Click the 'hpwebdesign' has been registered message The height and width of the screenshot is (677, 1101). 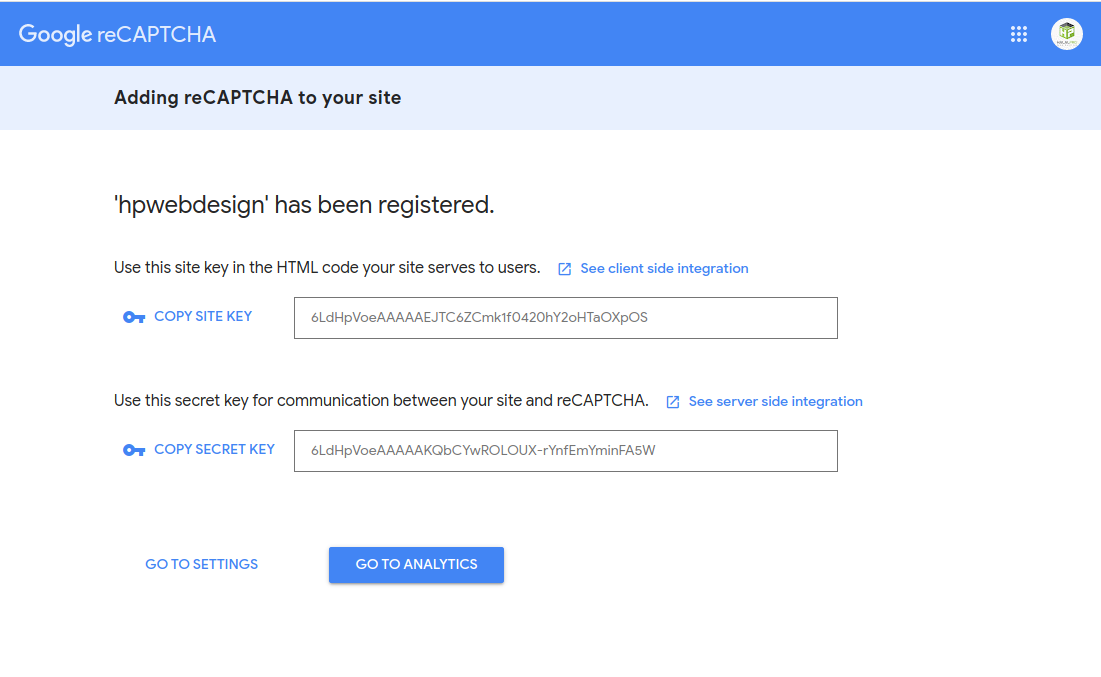click(x=304, y=205)
